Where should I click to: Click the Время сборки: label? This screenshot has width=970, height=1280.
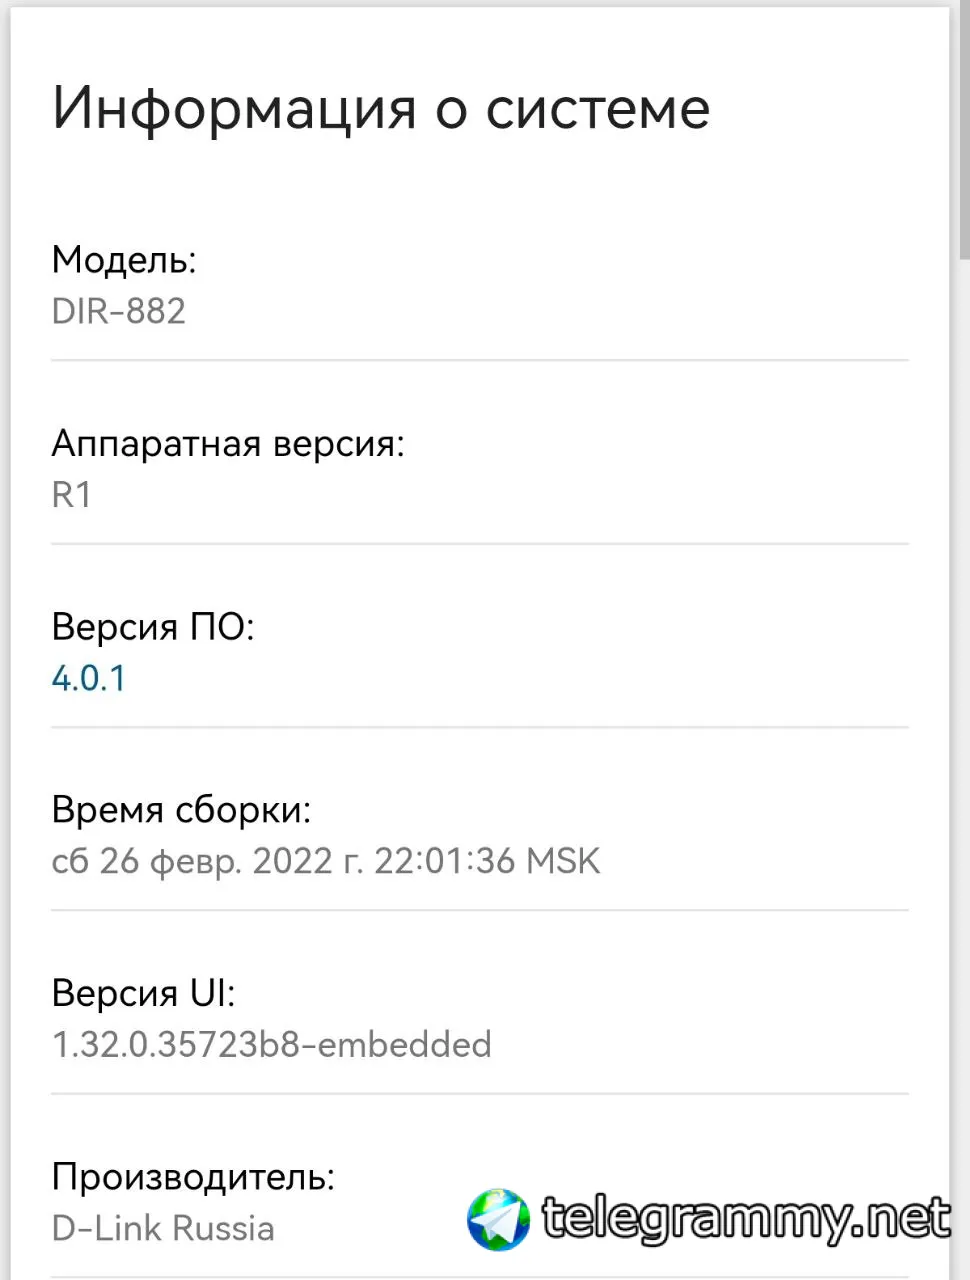point(181,810)
